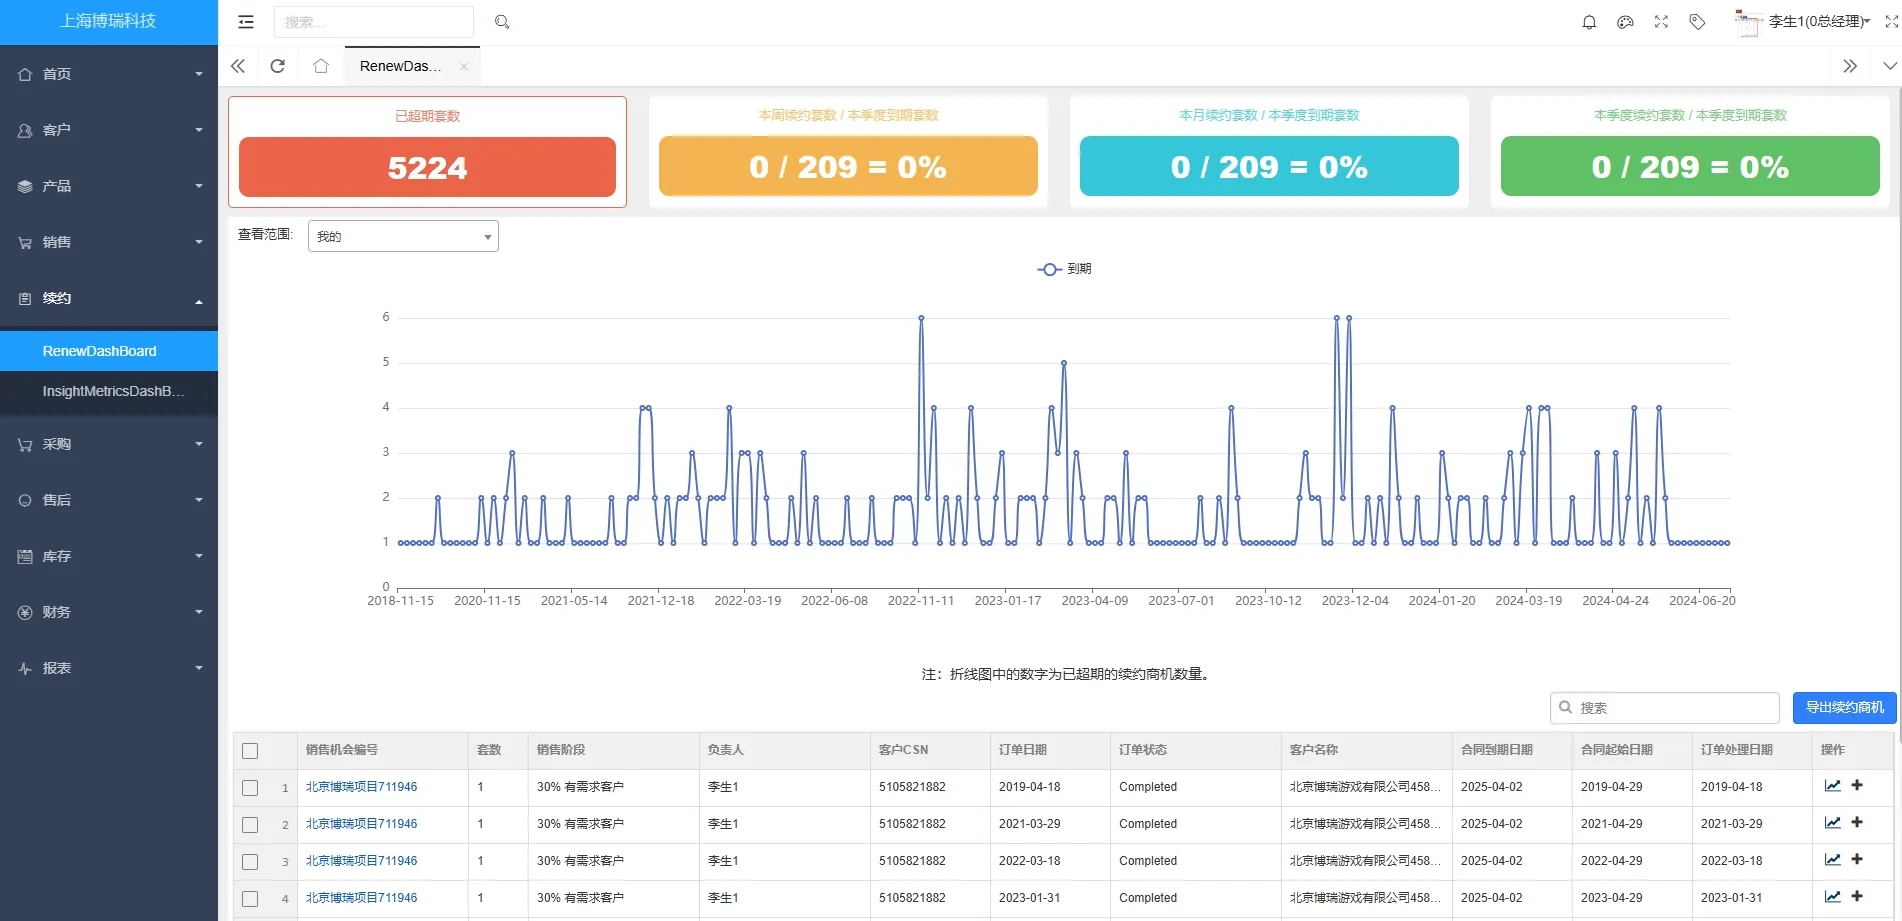This screenshot has height=921, width=1902.
Task: Open the tab list dropdown chevron
Action: point(1889,66)
